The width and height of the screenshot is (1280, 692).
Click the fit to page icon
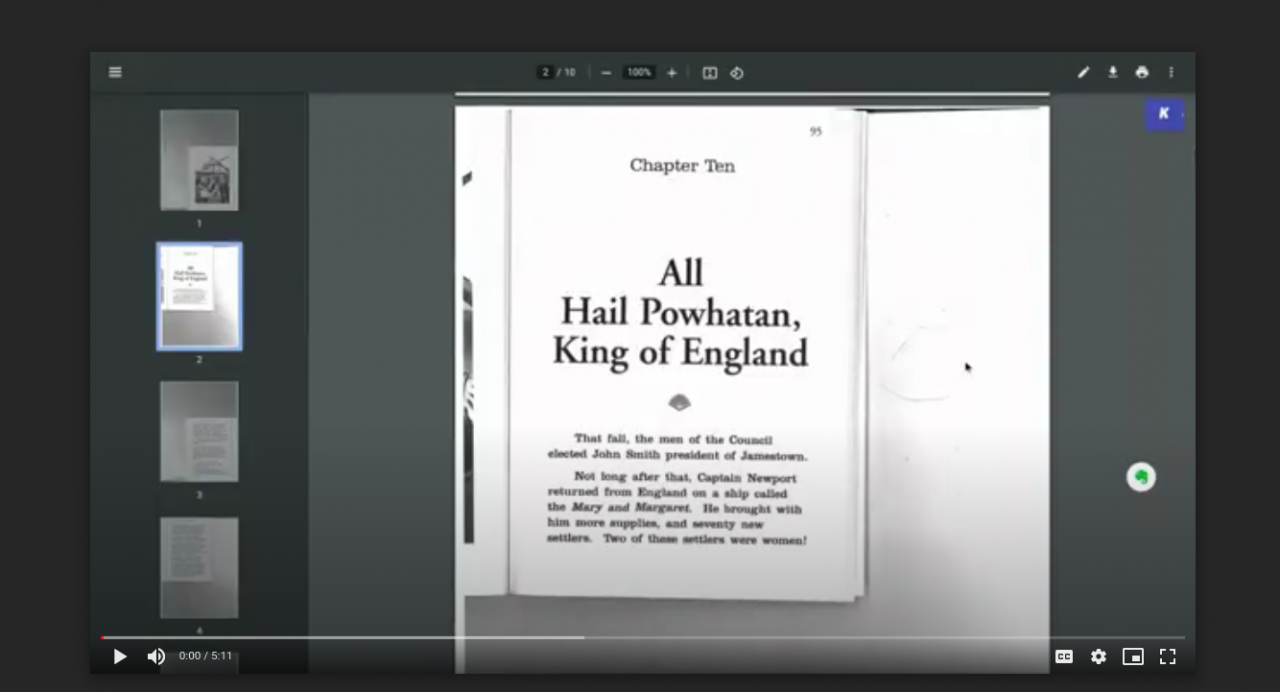(709, 72)
